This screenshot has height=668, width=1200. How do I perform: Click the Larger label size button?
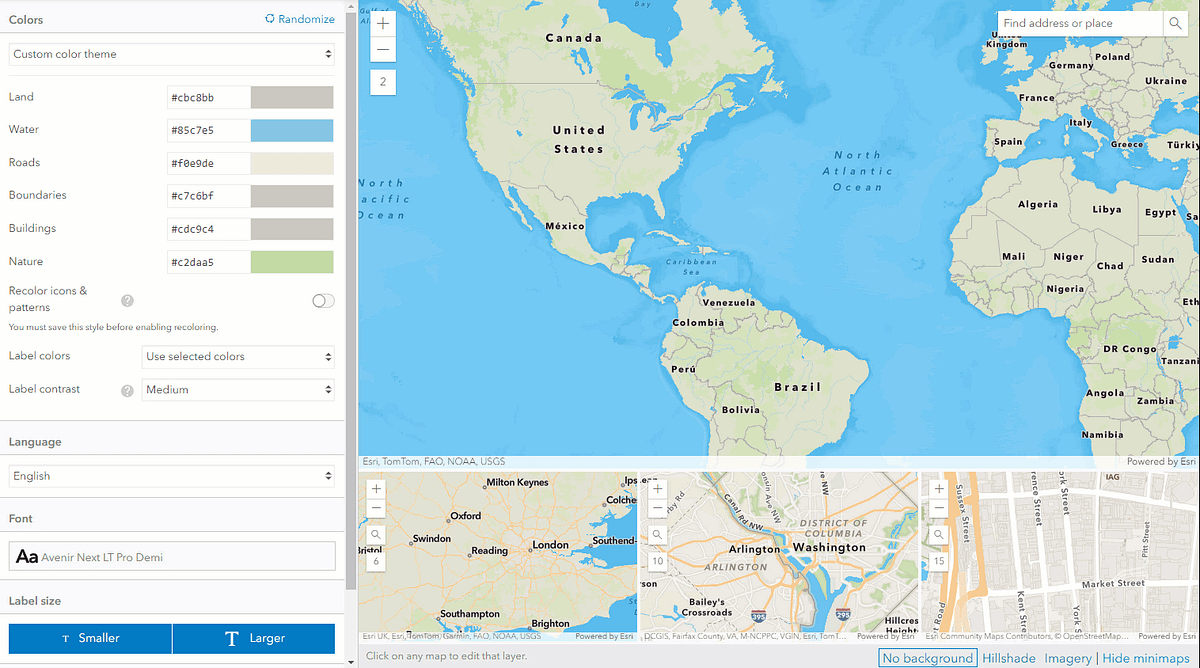[252, 638]
